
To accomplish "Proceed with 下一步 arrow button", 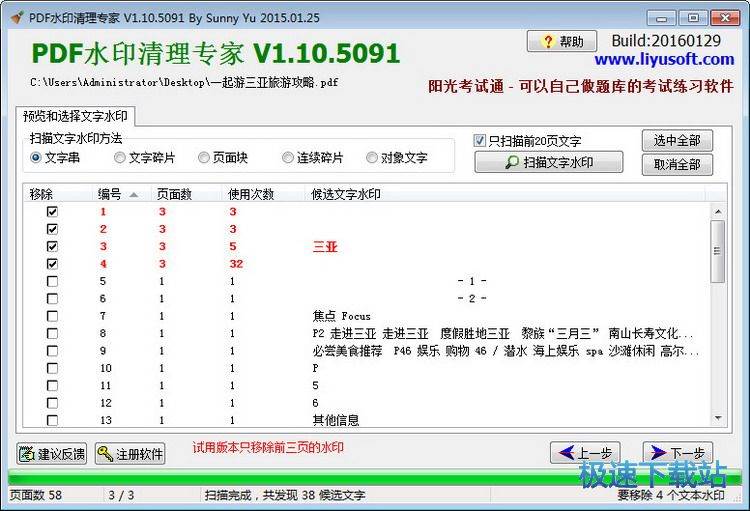I will tap(677, 453).
